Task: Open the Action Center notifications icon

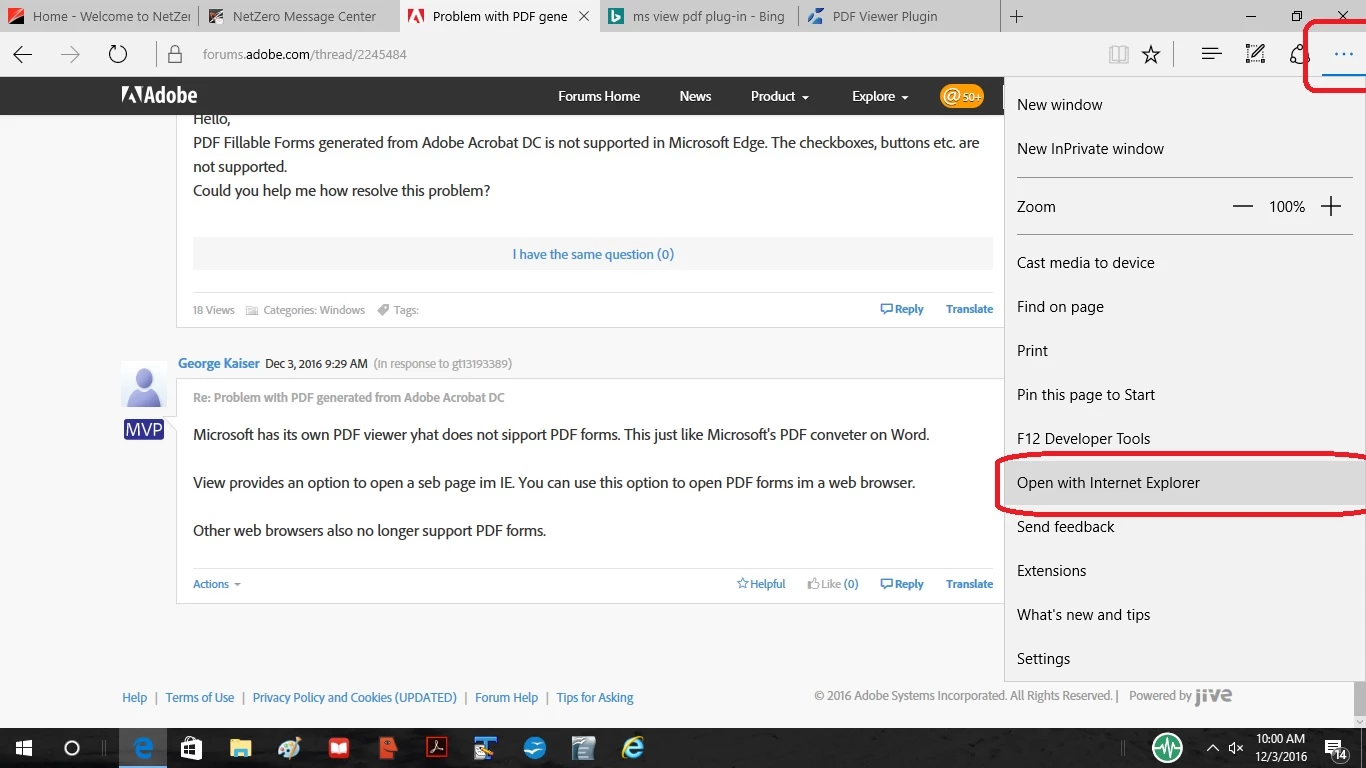Action: tap(1336, 748)
